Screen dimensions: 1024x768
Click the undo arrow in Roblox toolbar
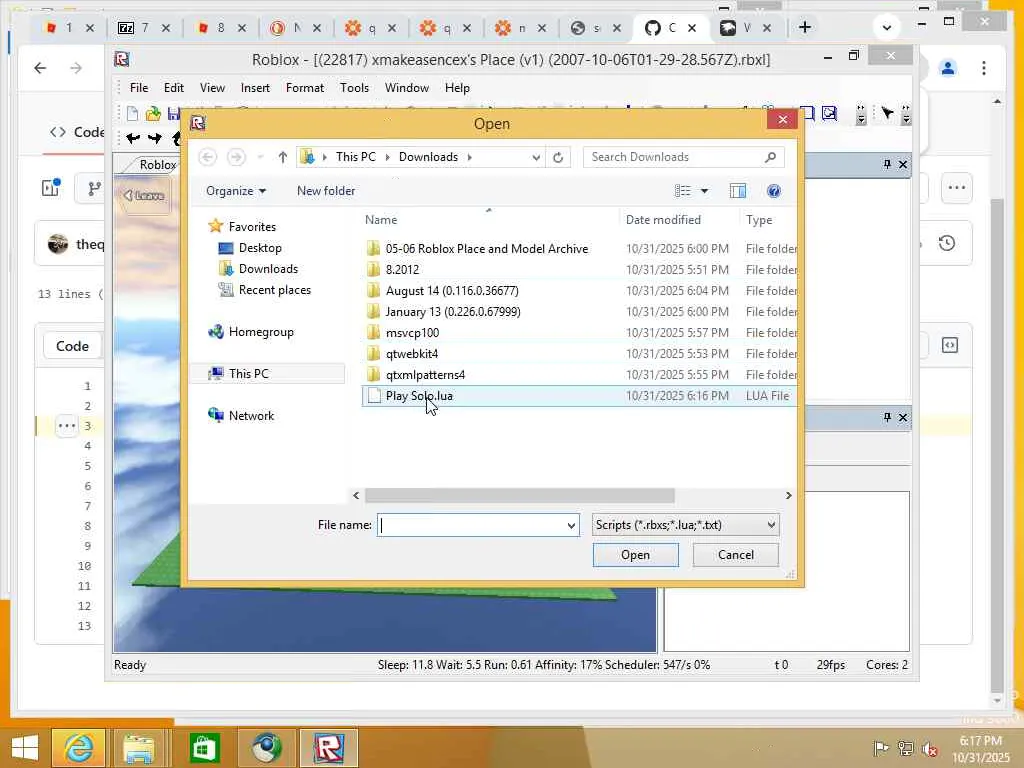point(133,138)
